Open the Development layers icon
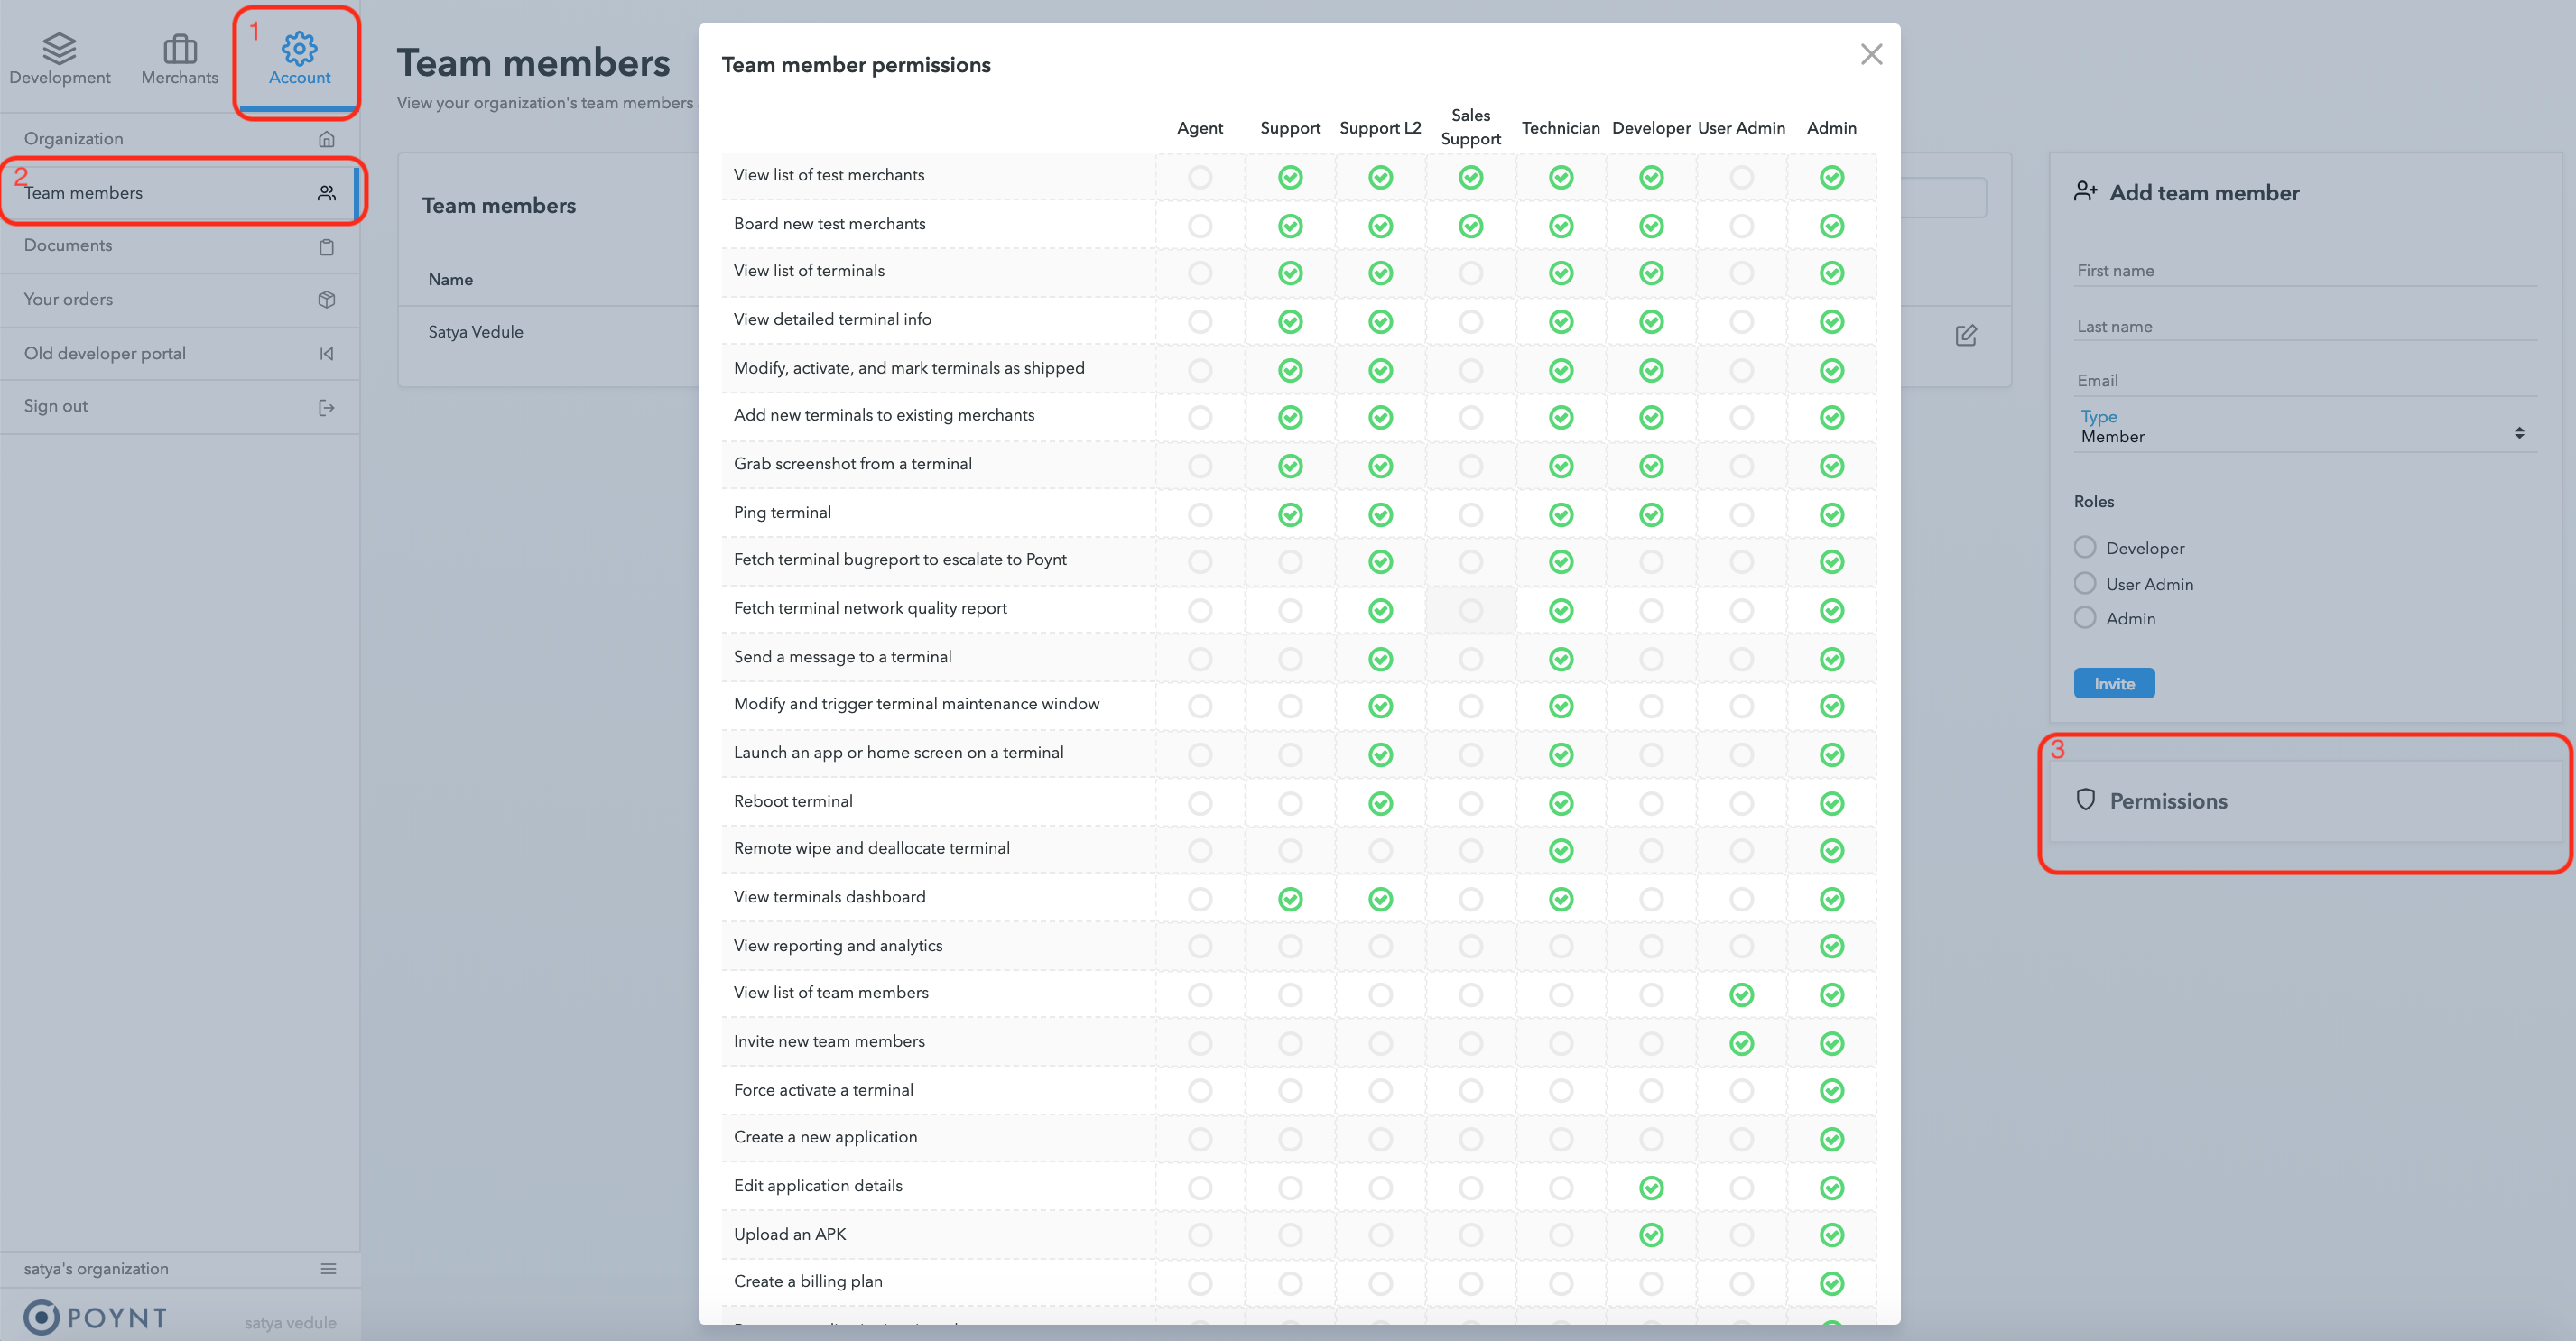 [x=60, y=47]
